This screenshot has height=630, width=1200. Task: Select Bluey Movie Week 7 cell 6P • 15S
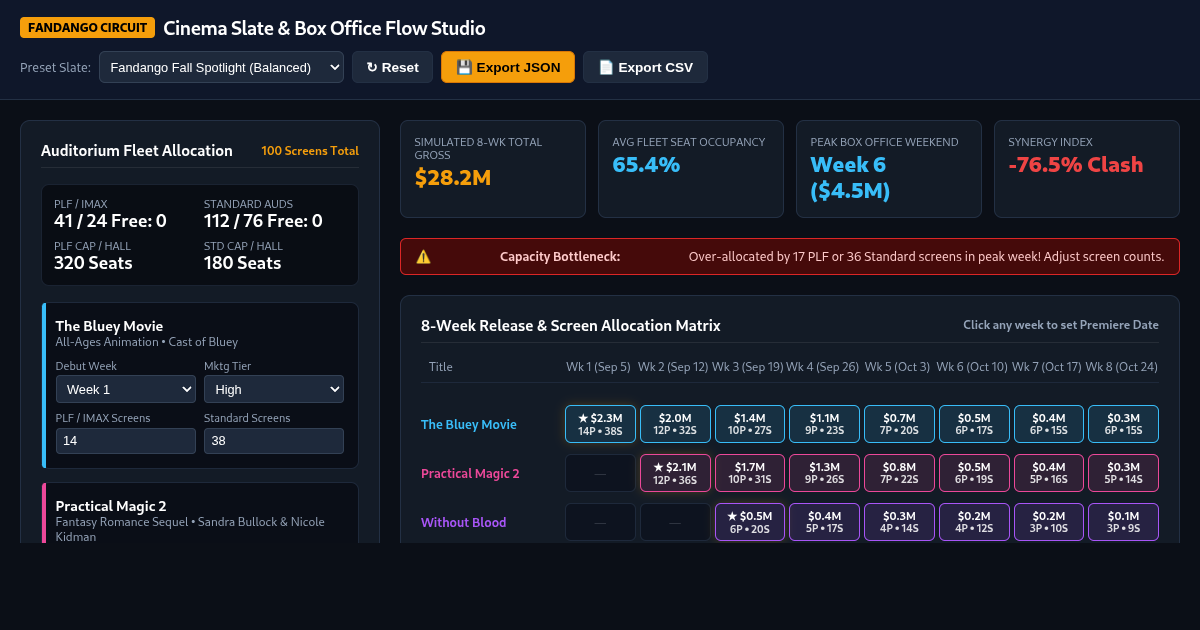1049,424
